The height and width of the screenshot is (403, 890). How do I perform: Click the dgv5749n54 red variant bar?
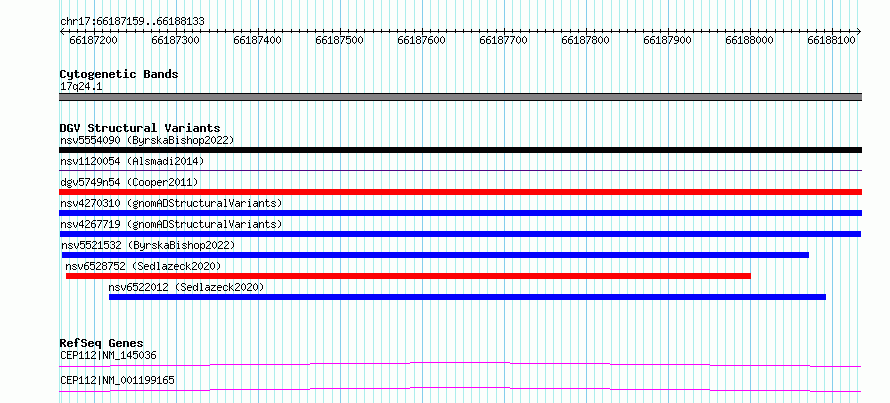[x=460, y=192]
